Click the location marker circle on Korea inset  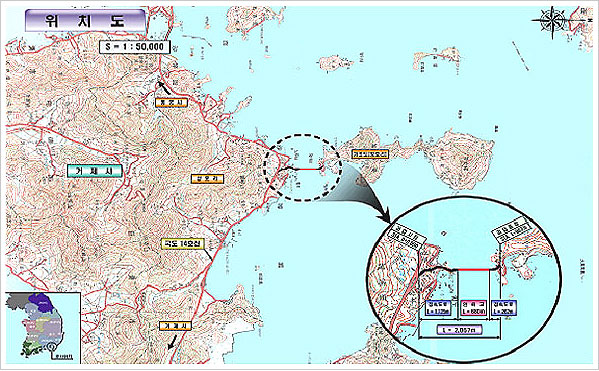tap(52, 347)
